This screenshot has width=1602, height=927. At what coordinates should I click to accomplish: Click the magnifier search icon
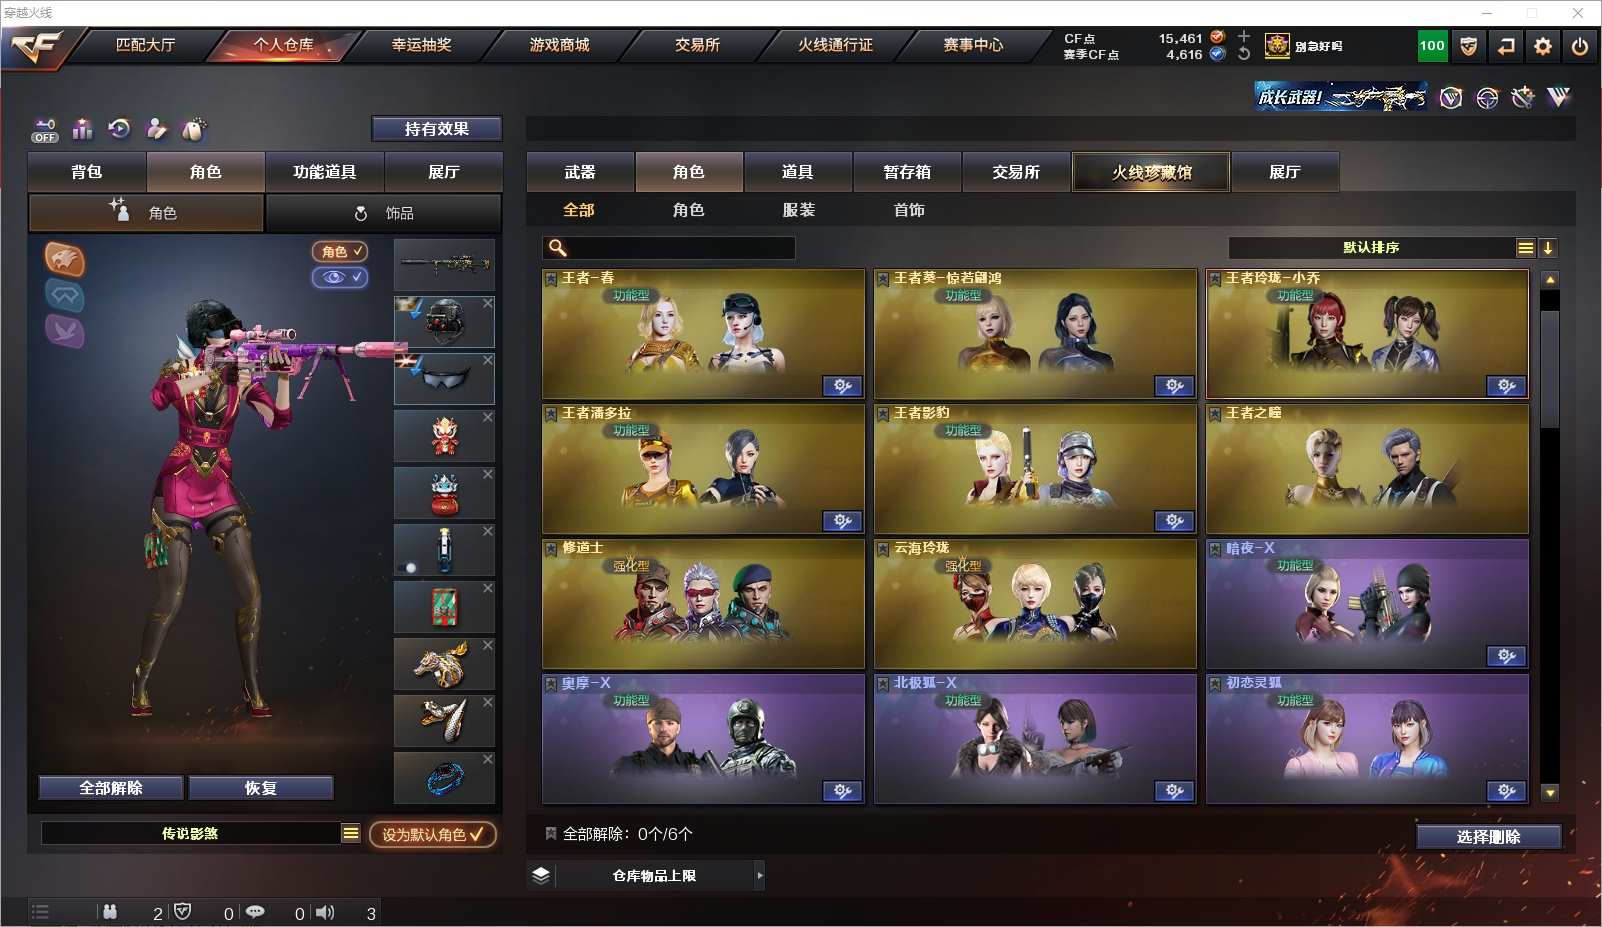coord(558,248)
